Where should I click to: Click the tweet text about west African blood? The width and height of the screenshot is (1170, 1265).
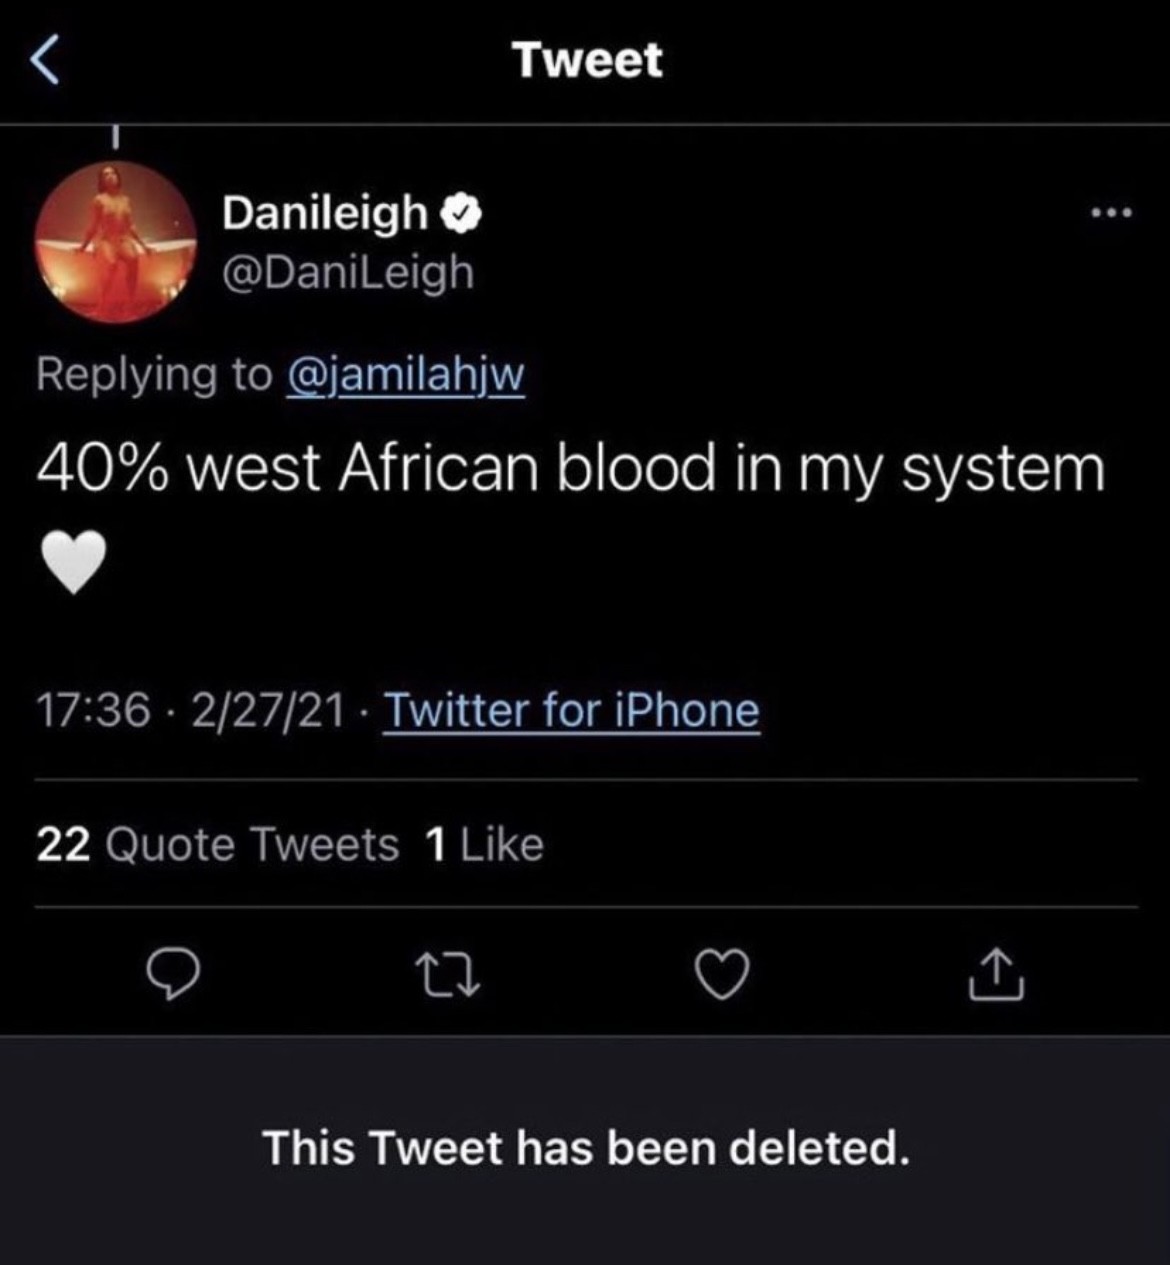(570, 469)
